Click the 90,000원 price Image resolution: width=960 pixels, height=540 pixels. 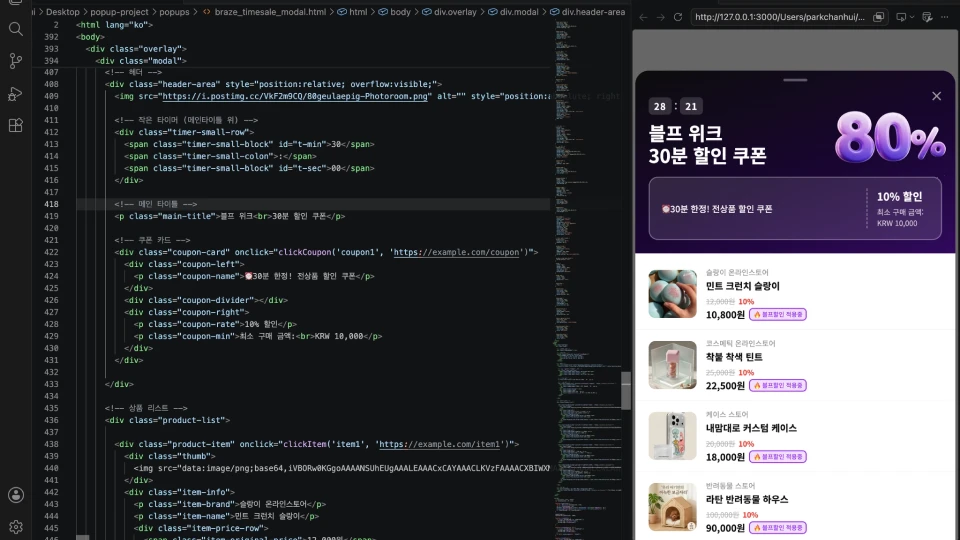726,528
